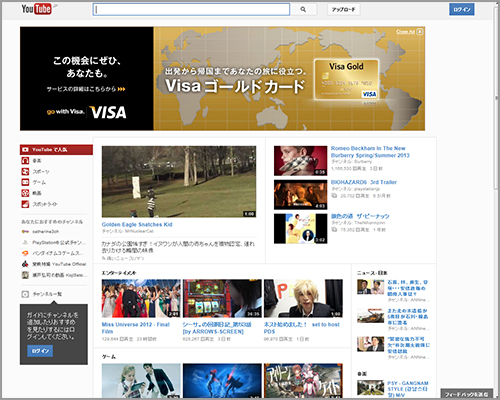Open the BIOHAZARD6 3rd Trailer thumbnail
Screen dimensions: 500x400
pos(300,195)
